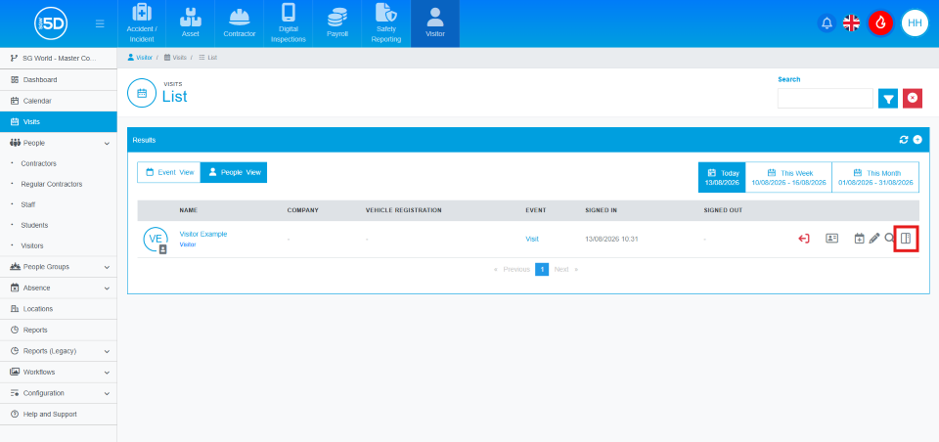Open the Payroll module
This screenshot has width=939, height=442.
click(x=337, y=23)
